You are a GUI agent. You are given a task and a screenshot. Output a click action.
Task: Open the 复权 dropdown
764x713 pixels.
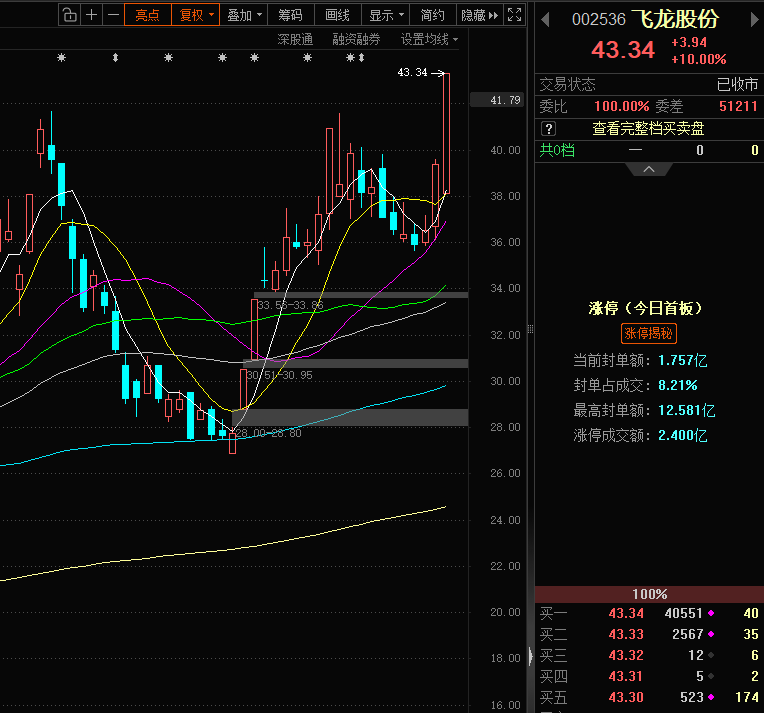point(196,15)
